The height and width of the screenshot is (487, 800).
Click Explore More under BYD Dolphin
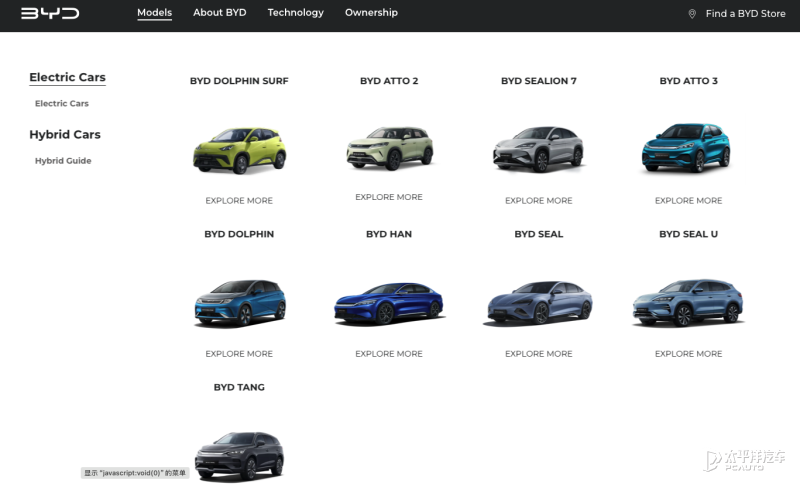(x=239, y=354)
